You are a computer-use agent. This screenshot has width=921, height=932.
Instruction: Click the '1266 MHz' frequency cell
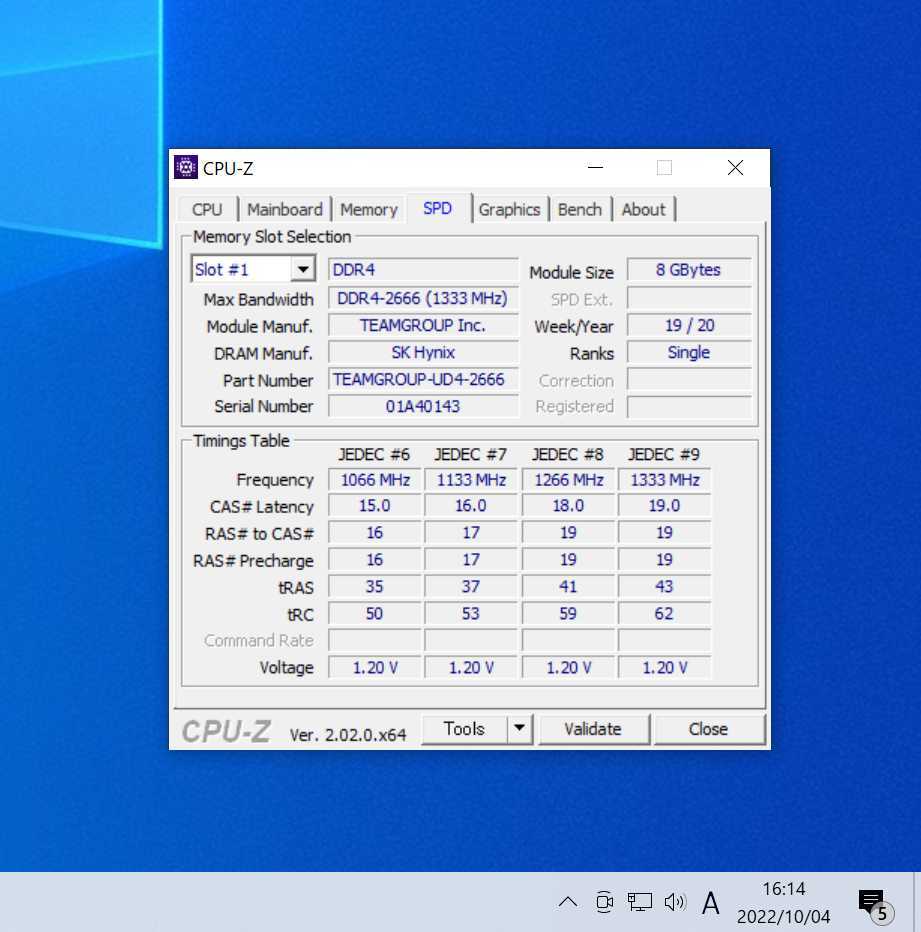tap(568, 480)
